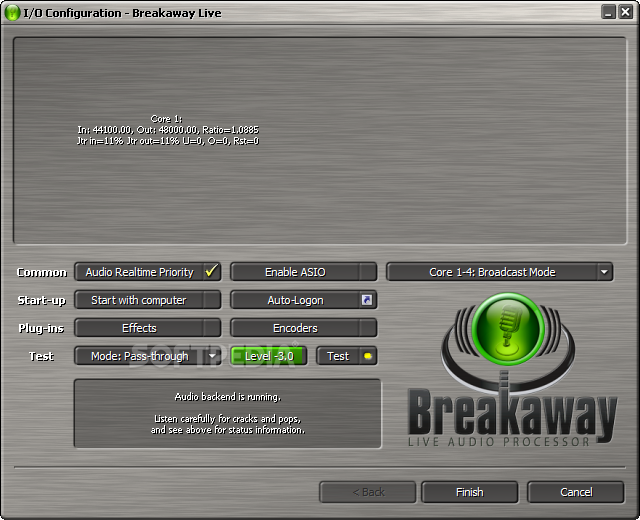640x520 pixels.
Task: Open Core 1-4 Broadcast Mode dropdown
Action: 499,272
